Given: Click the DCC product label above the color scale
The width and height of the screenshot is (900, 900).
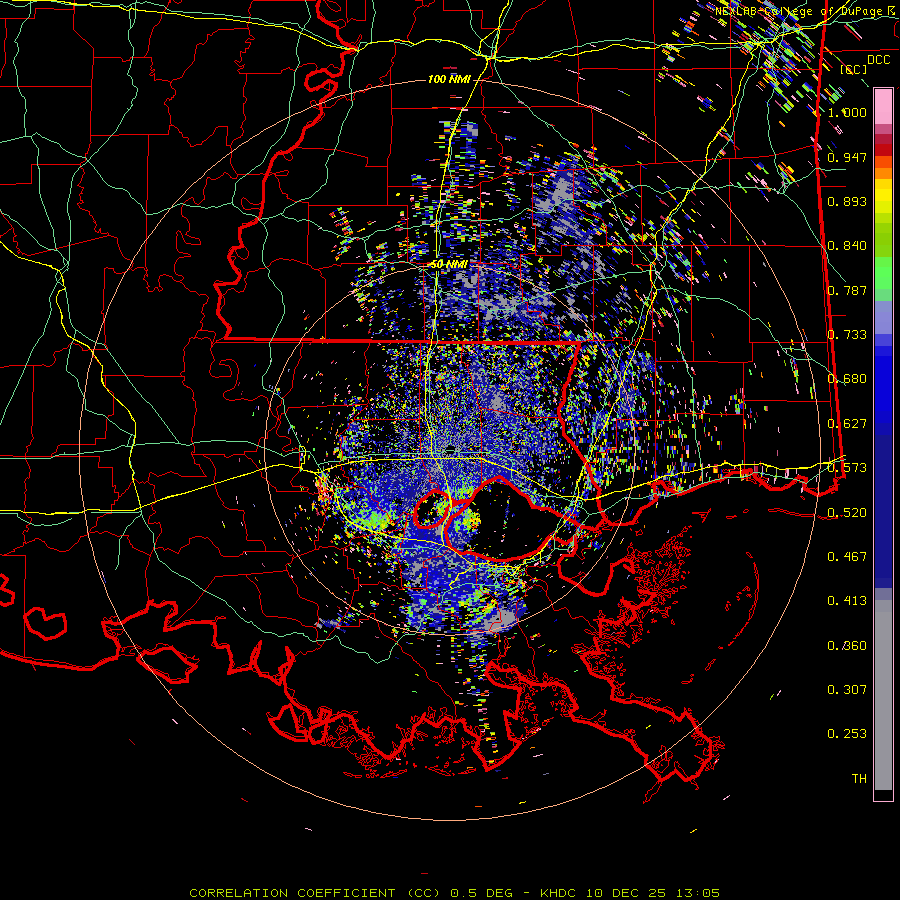Looking at the screenshot, I should (x=878, y=60).
